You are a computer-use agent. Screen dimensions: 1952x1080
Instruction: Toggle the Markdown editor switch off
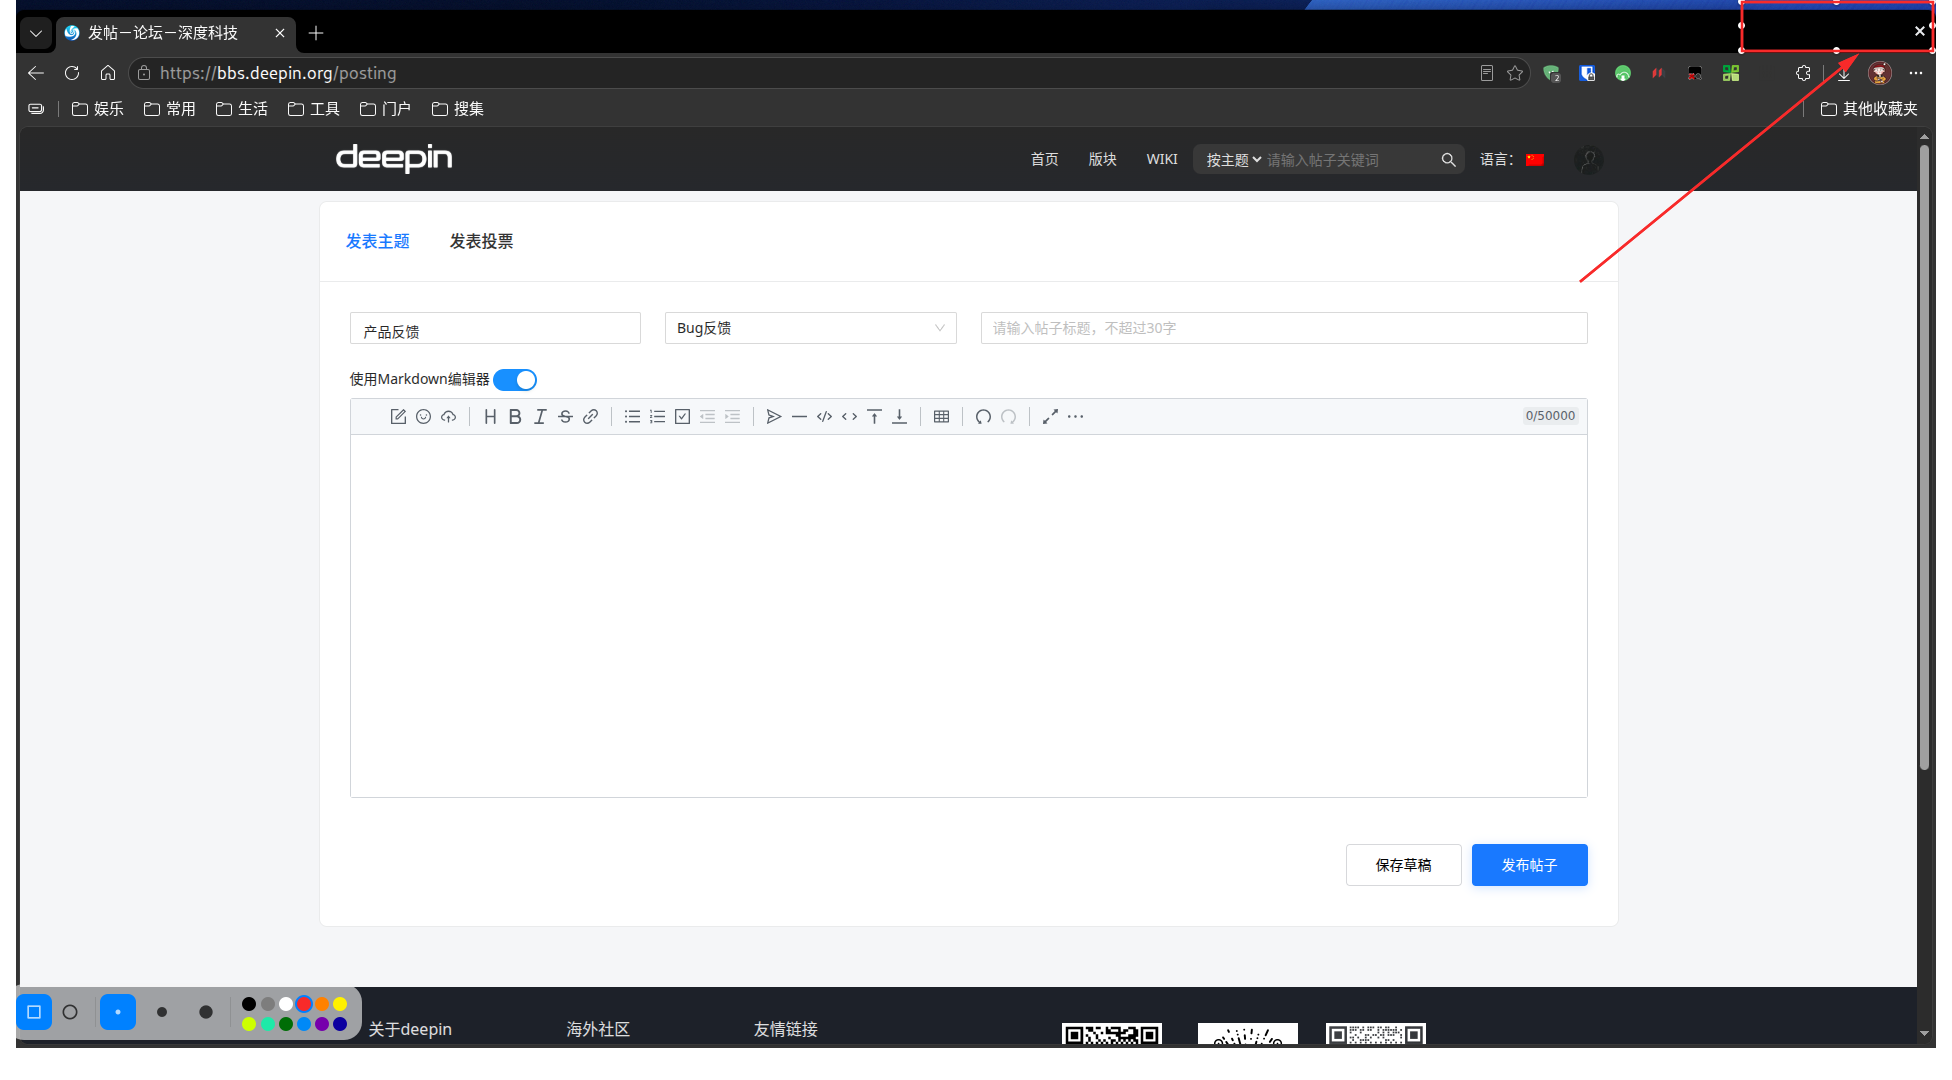coord(515,380)
